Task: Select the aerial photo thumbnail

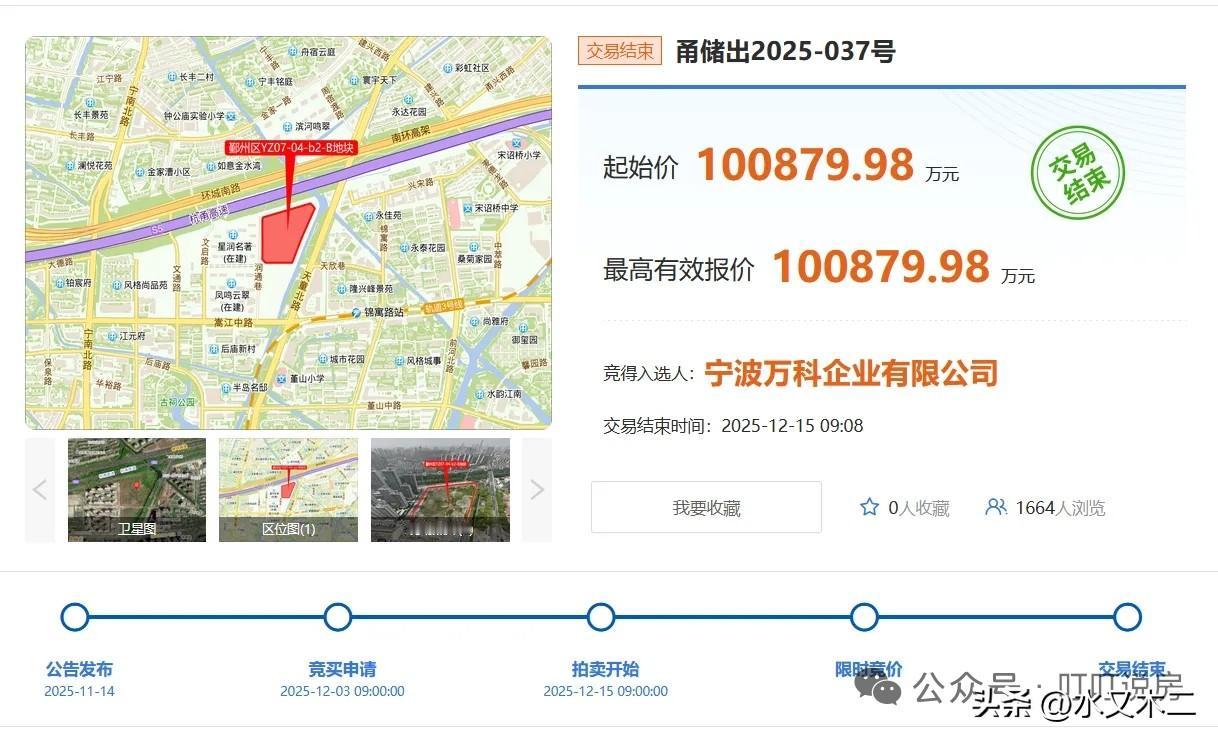Action: [x=440, y=489]
